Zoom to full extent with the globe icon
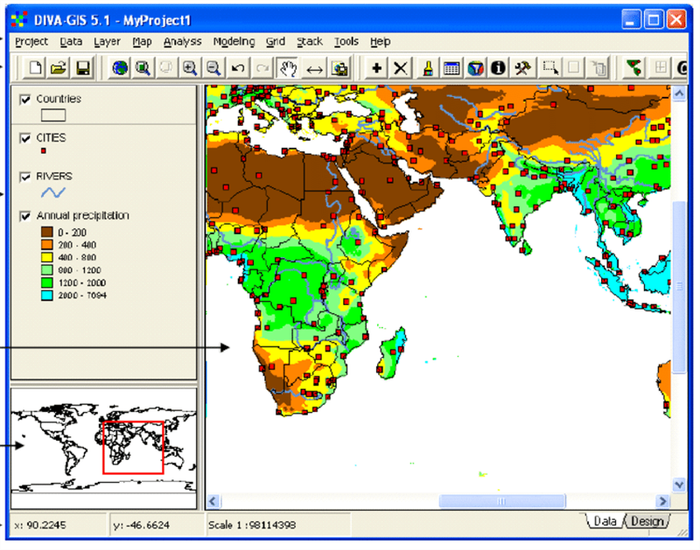The image size is (700, 550). click(120, 68)
